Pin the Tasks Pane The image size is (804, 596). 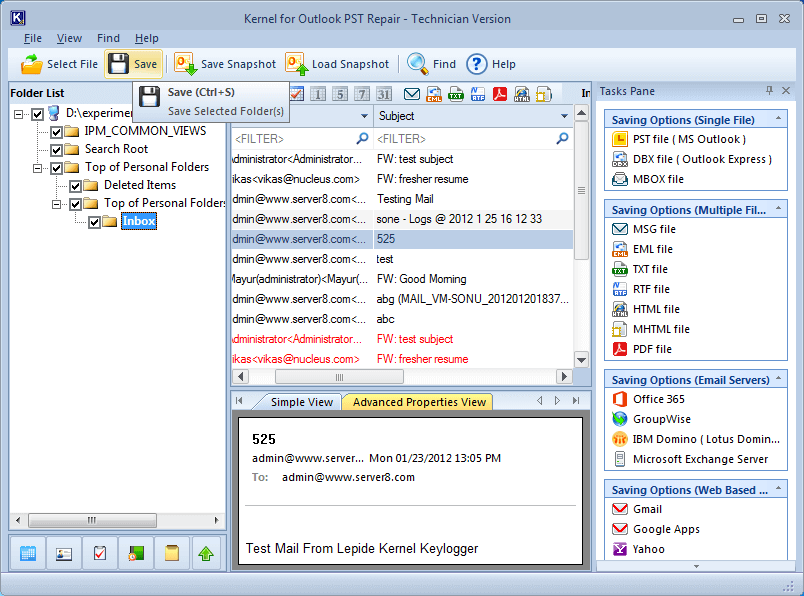point(769,90)
